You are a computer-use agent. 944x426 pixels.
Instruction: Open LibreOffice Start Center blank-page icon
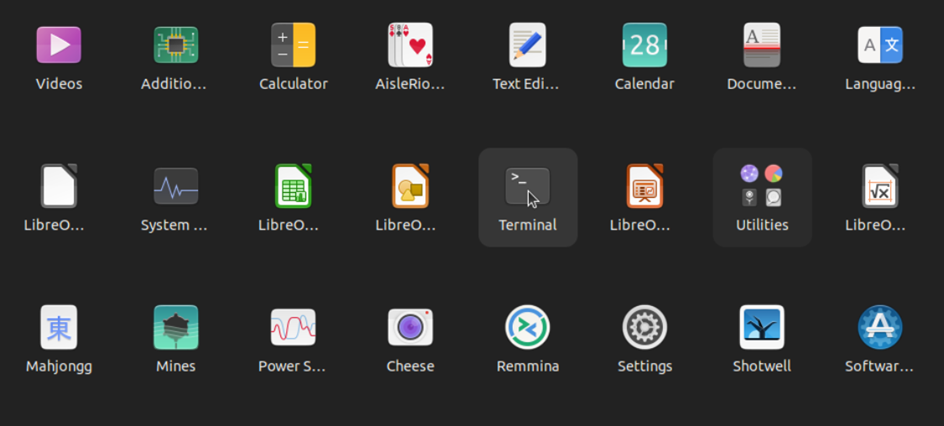click(x=58, y=186)
